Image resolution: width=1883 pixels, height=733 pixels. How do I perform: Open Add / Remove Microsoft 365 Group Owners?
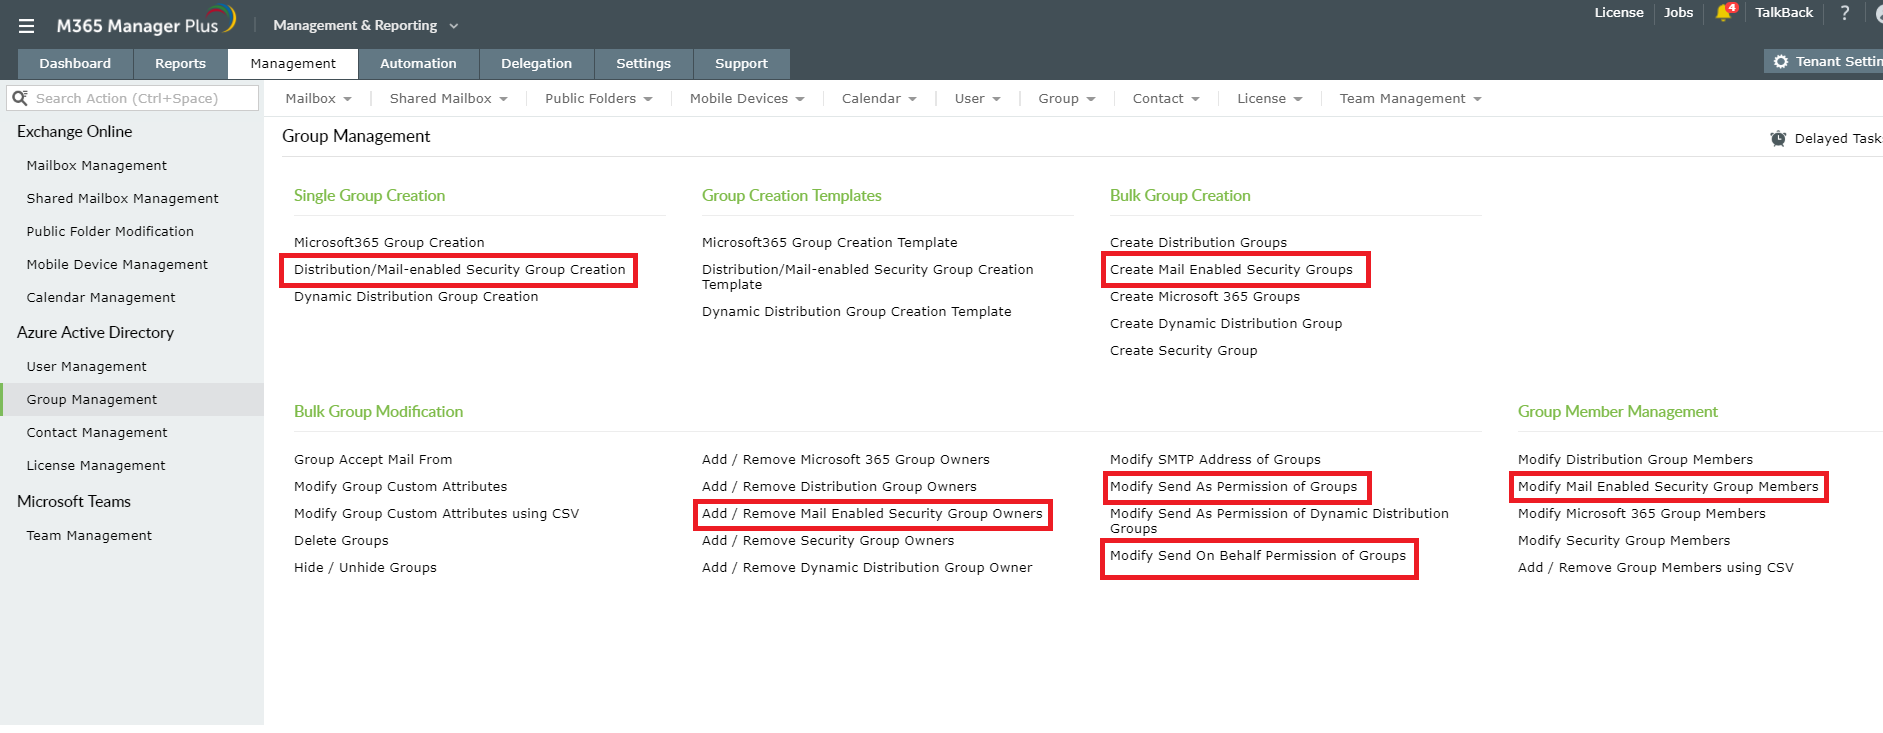(x=846, y=459)
